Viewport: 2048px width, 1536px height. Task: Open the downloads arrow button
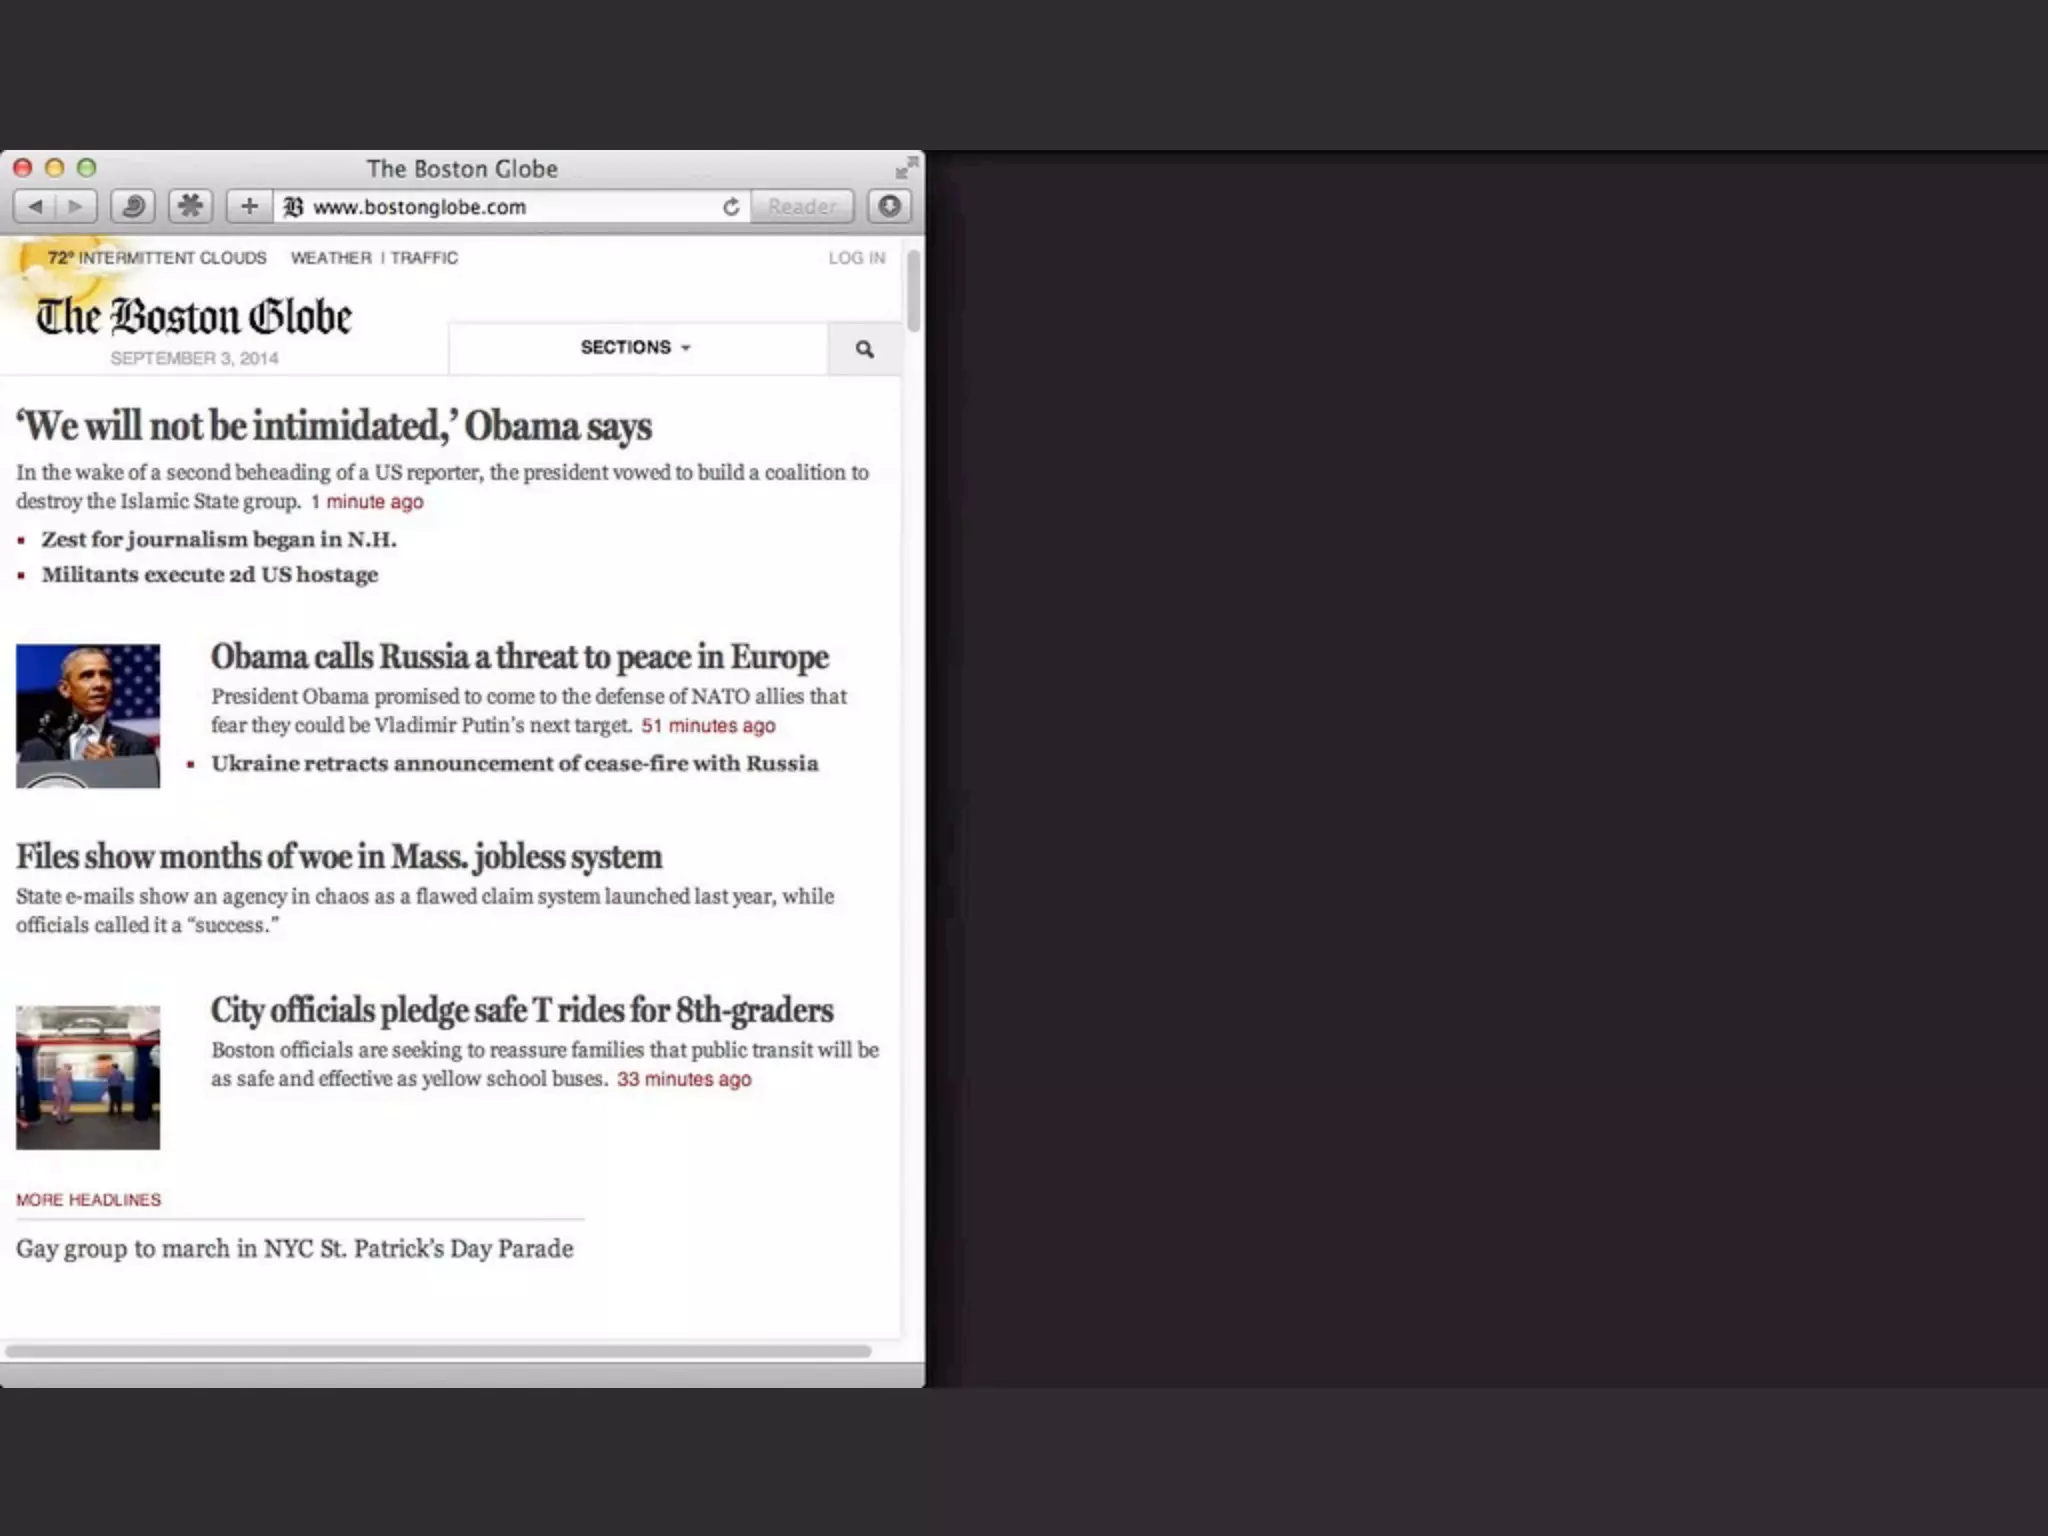pos(889,207)
